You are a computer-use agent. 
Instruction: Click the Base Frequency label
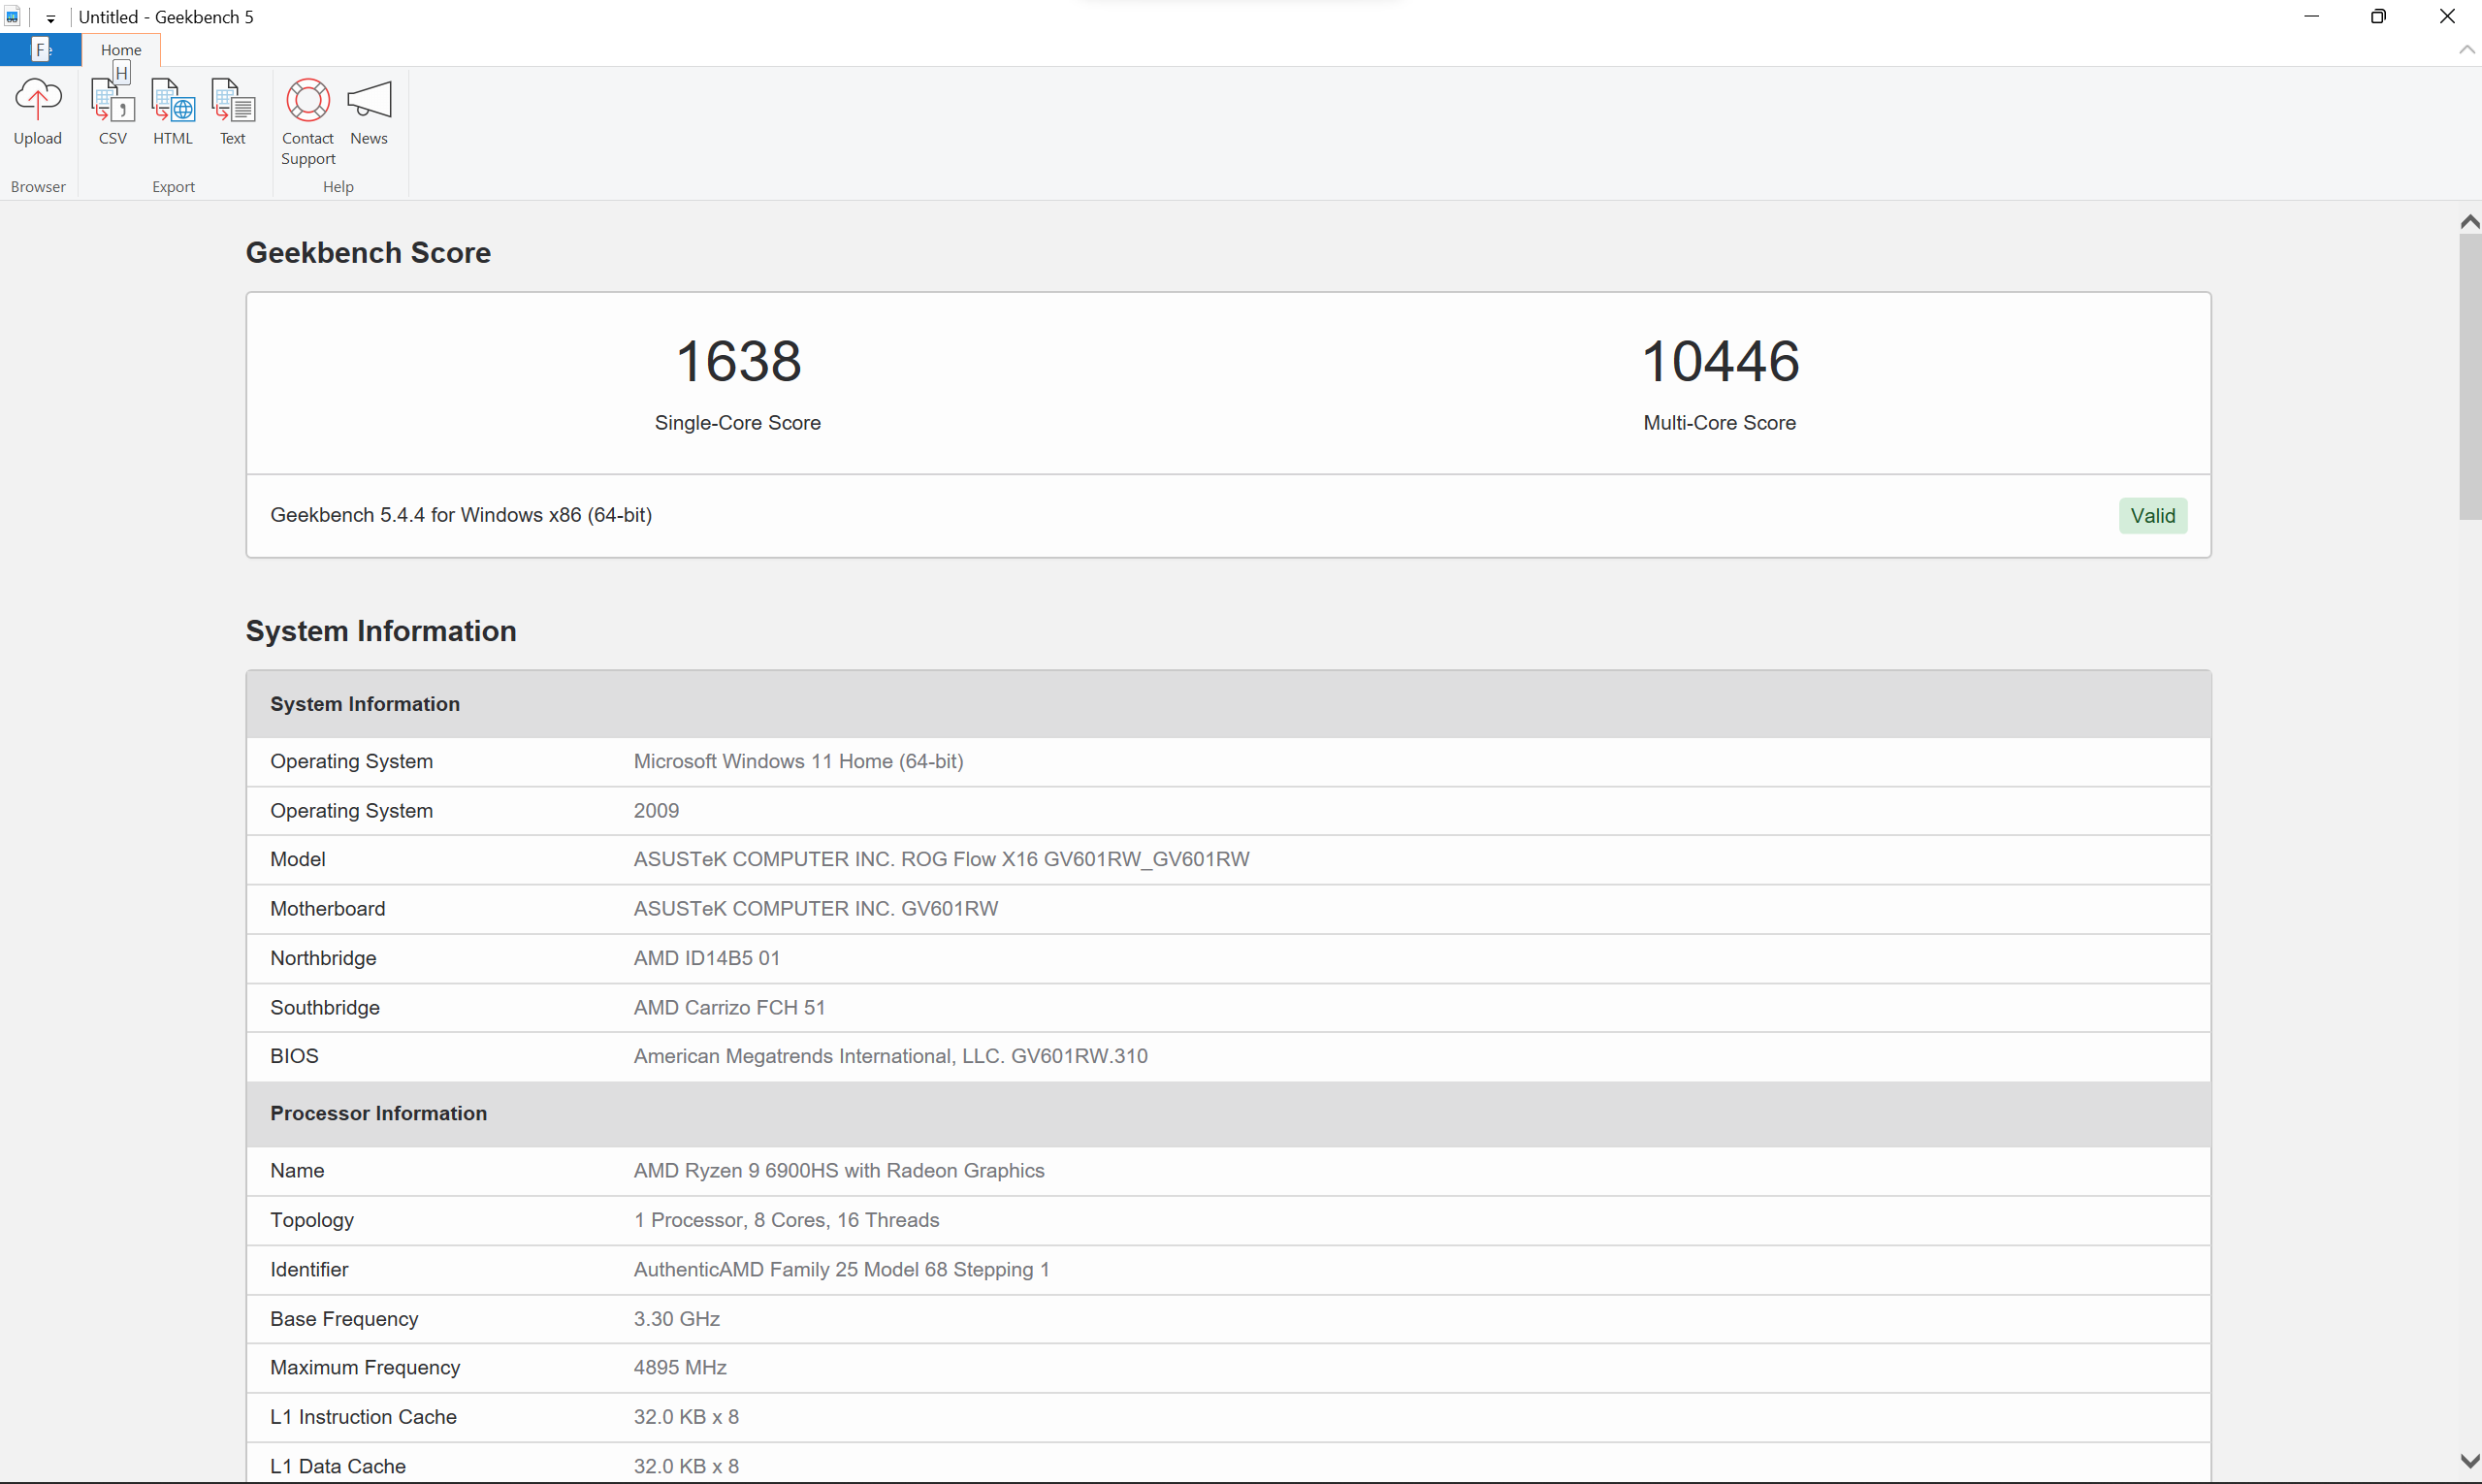click(x=344, y=1319)
